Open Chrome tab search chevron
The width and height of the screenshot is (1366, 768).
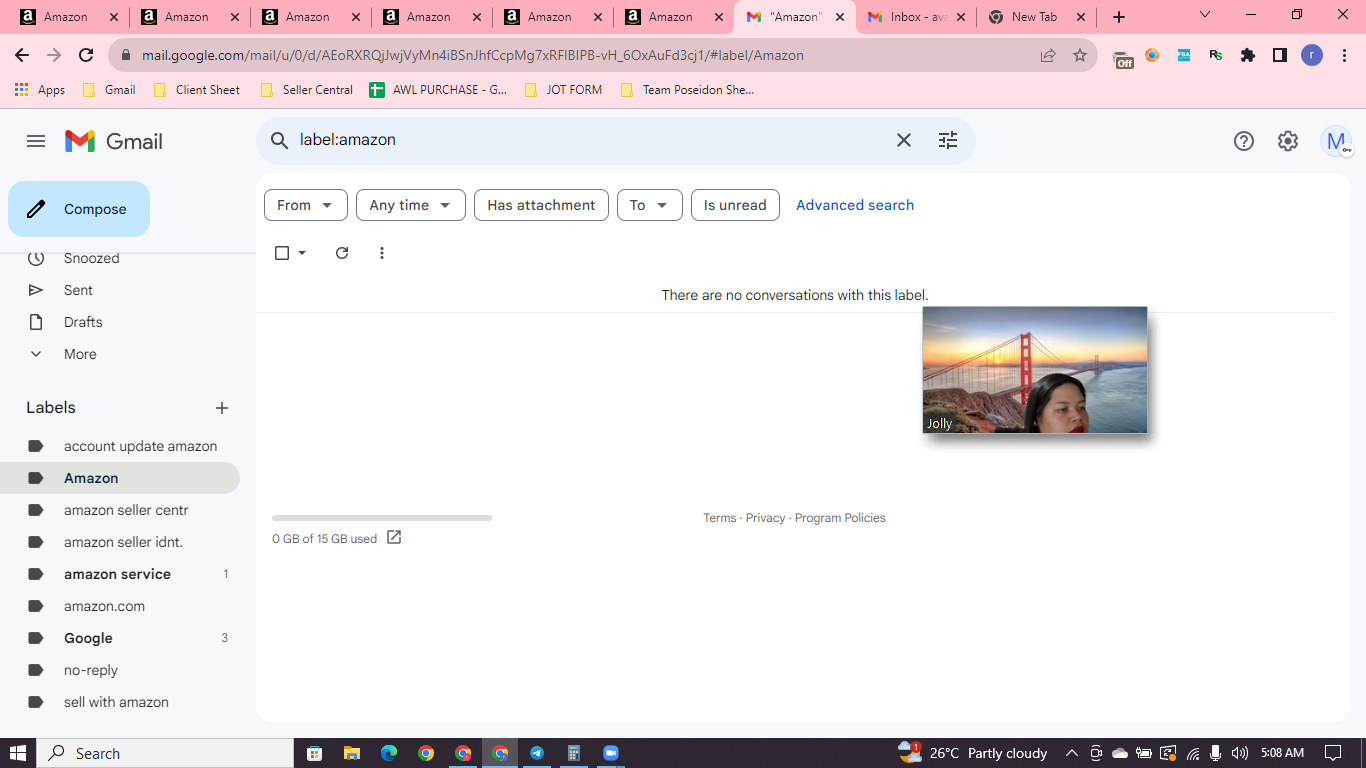[x=1205, y=16]
